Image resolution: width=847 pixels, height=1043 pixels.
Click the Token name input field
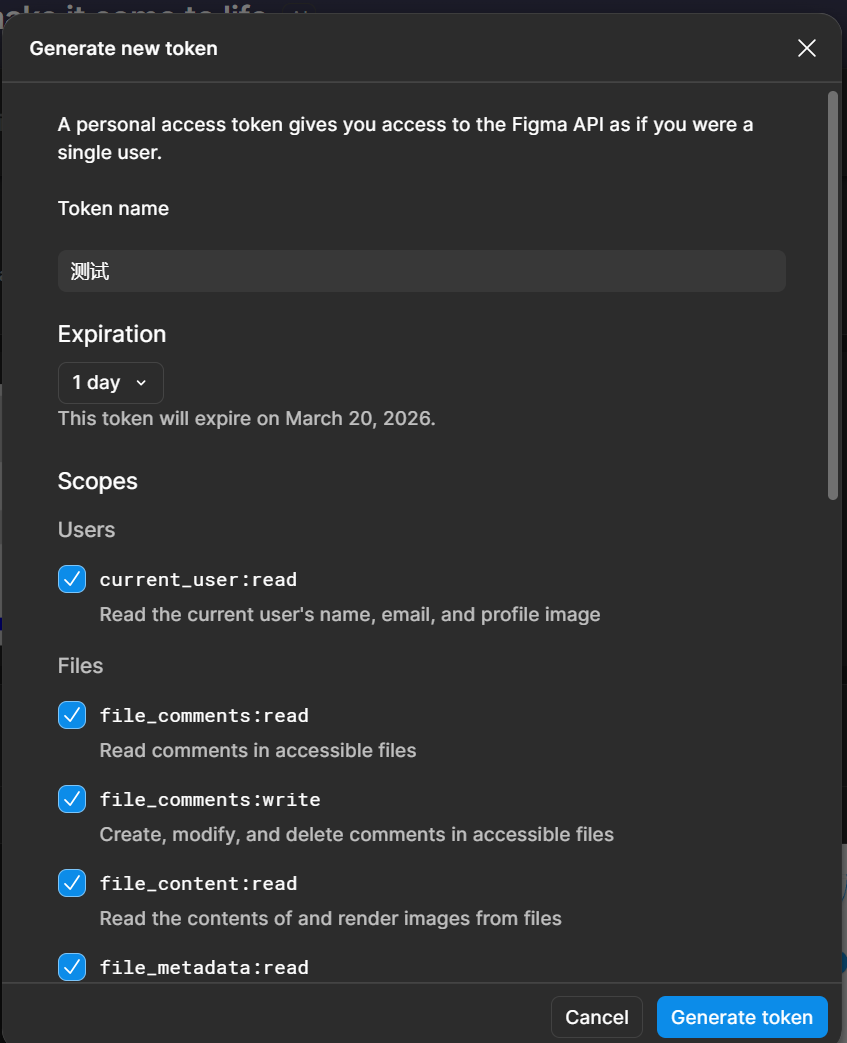pos(421,271)
